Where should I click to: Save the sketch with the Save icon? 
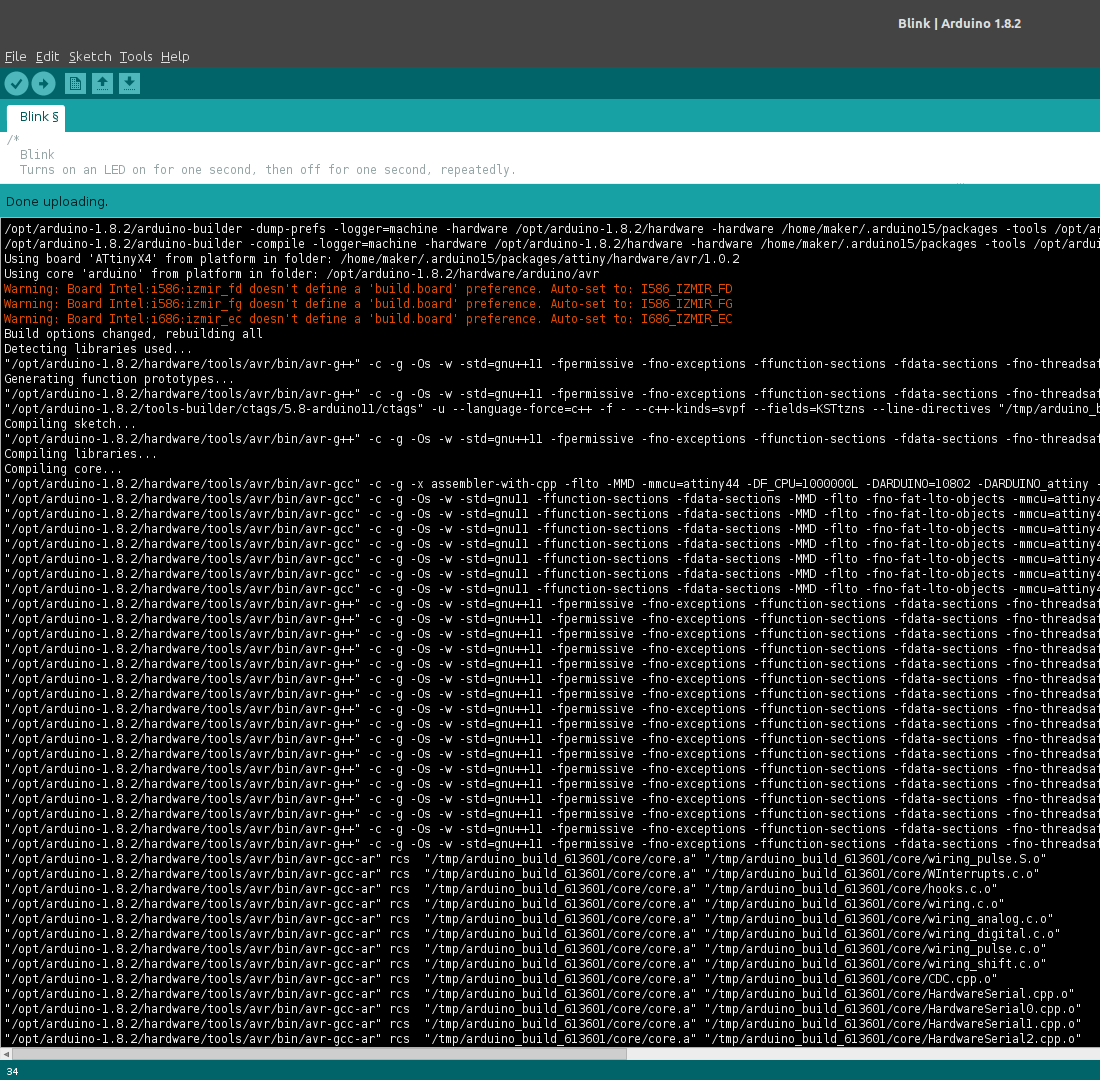coord(129,84)
